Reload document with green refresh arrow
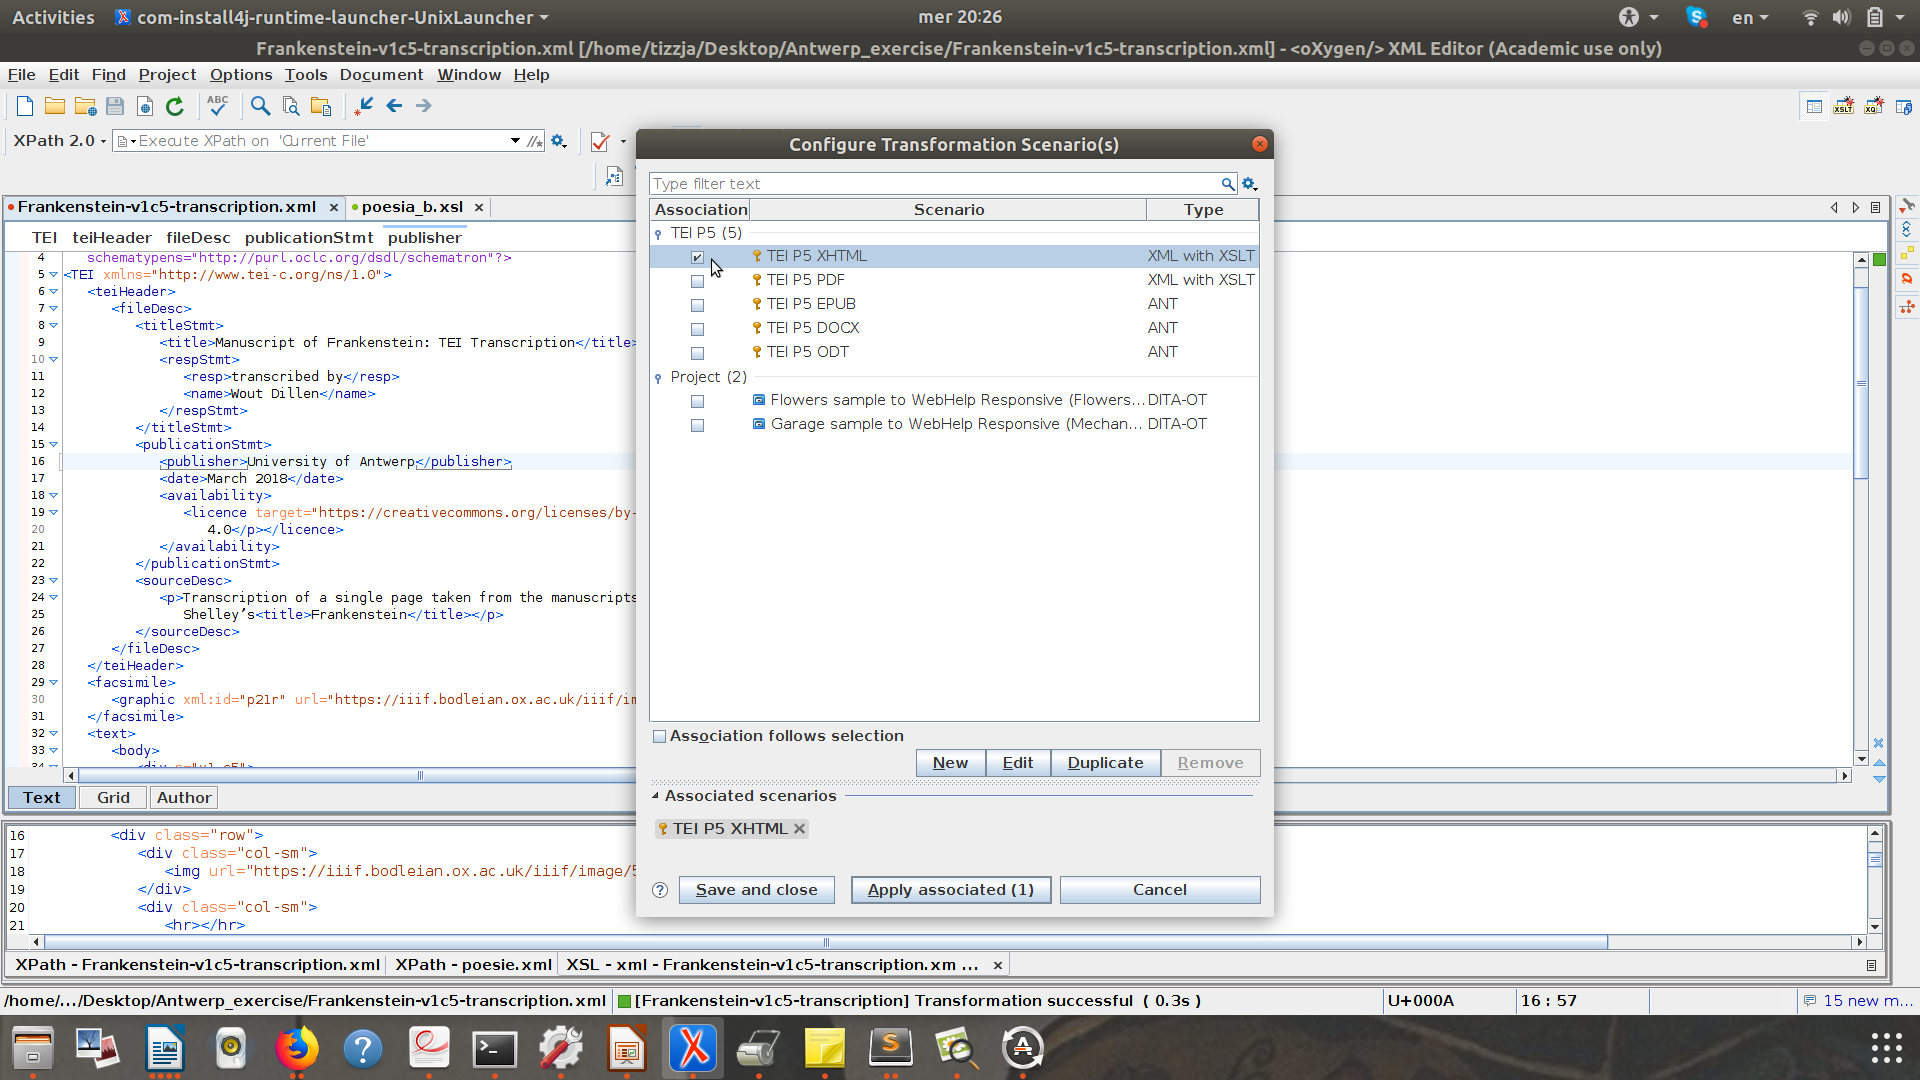This screenshot has height=1080, width=1920. click(175, 106)
